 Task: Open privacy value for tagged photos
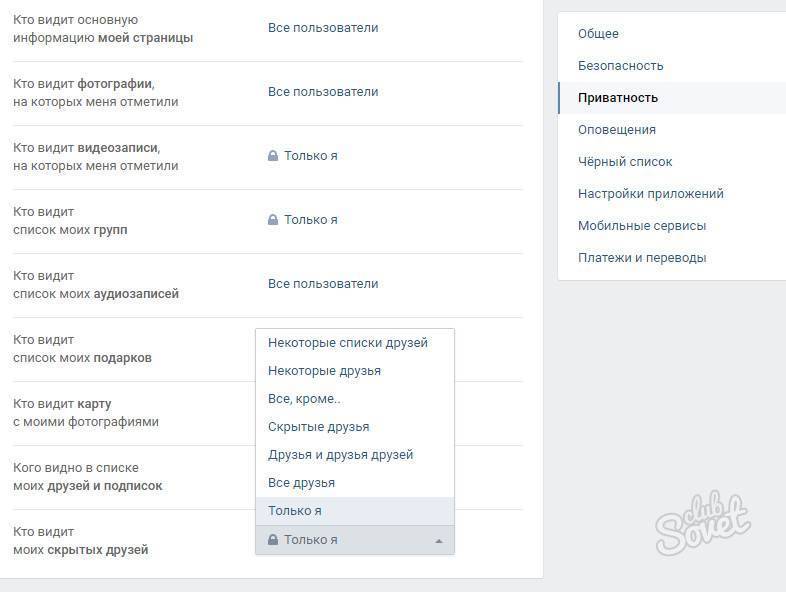tap(323, 92)
